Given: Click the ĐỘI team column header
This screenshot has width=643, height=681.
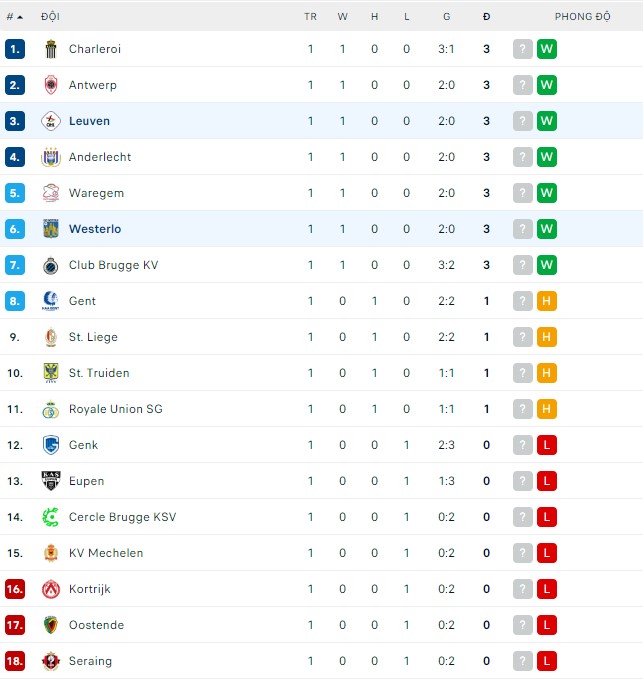Looking at the screenshot, I should (x=50, y=17).
